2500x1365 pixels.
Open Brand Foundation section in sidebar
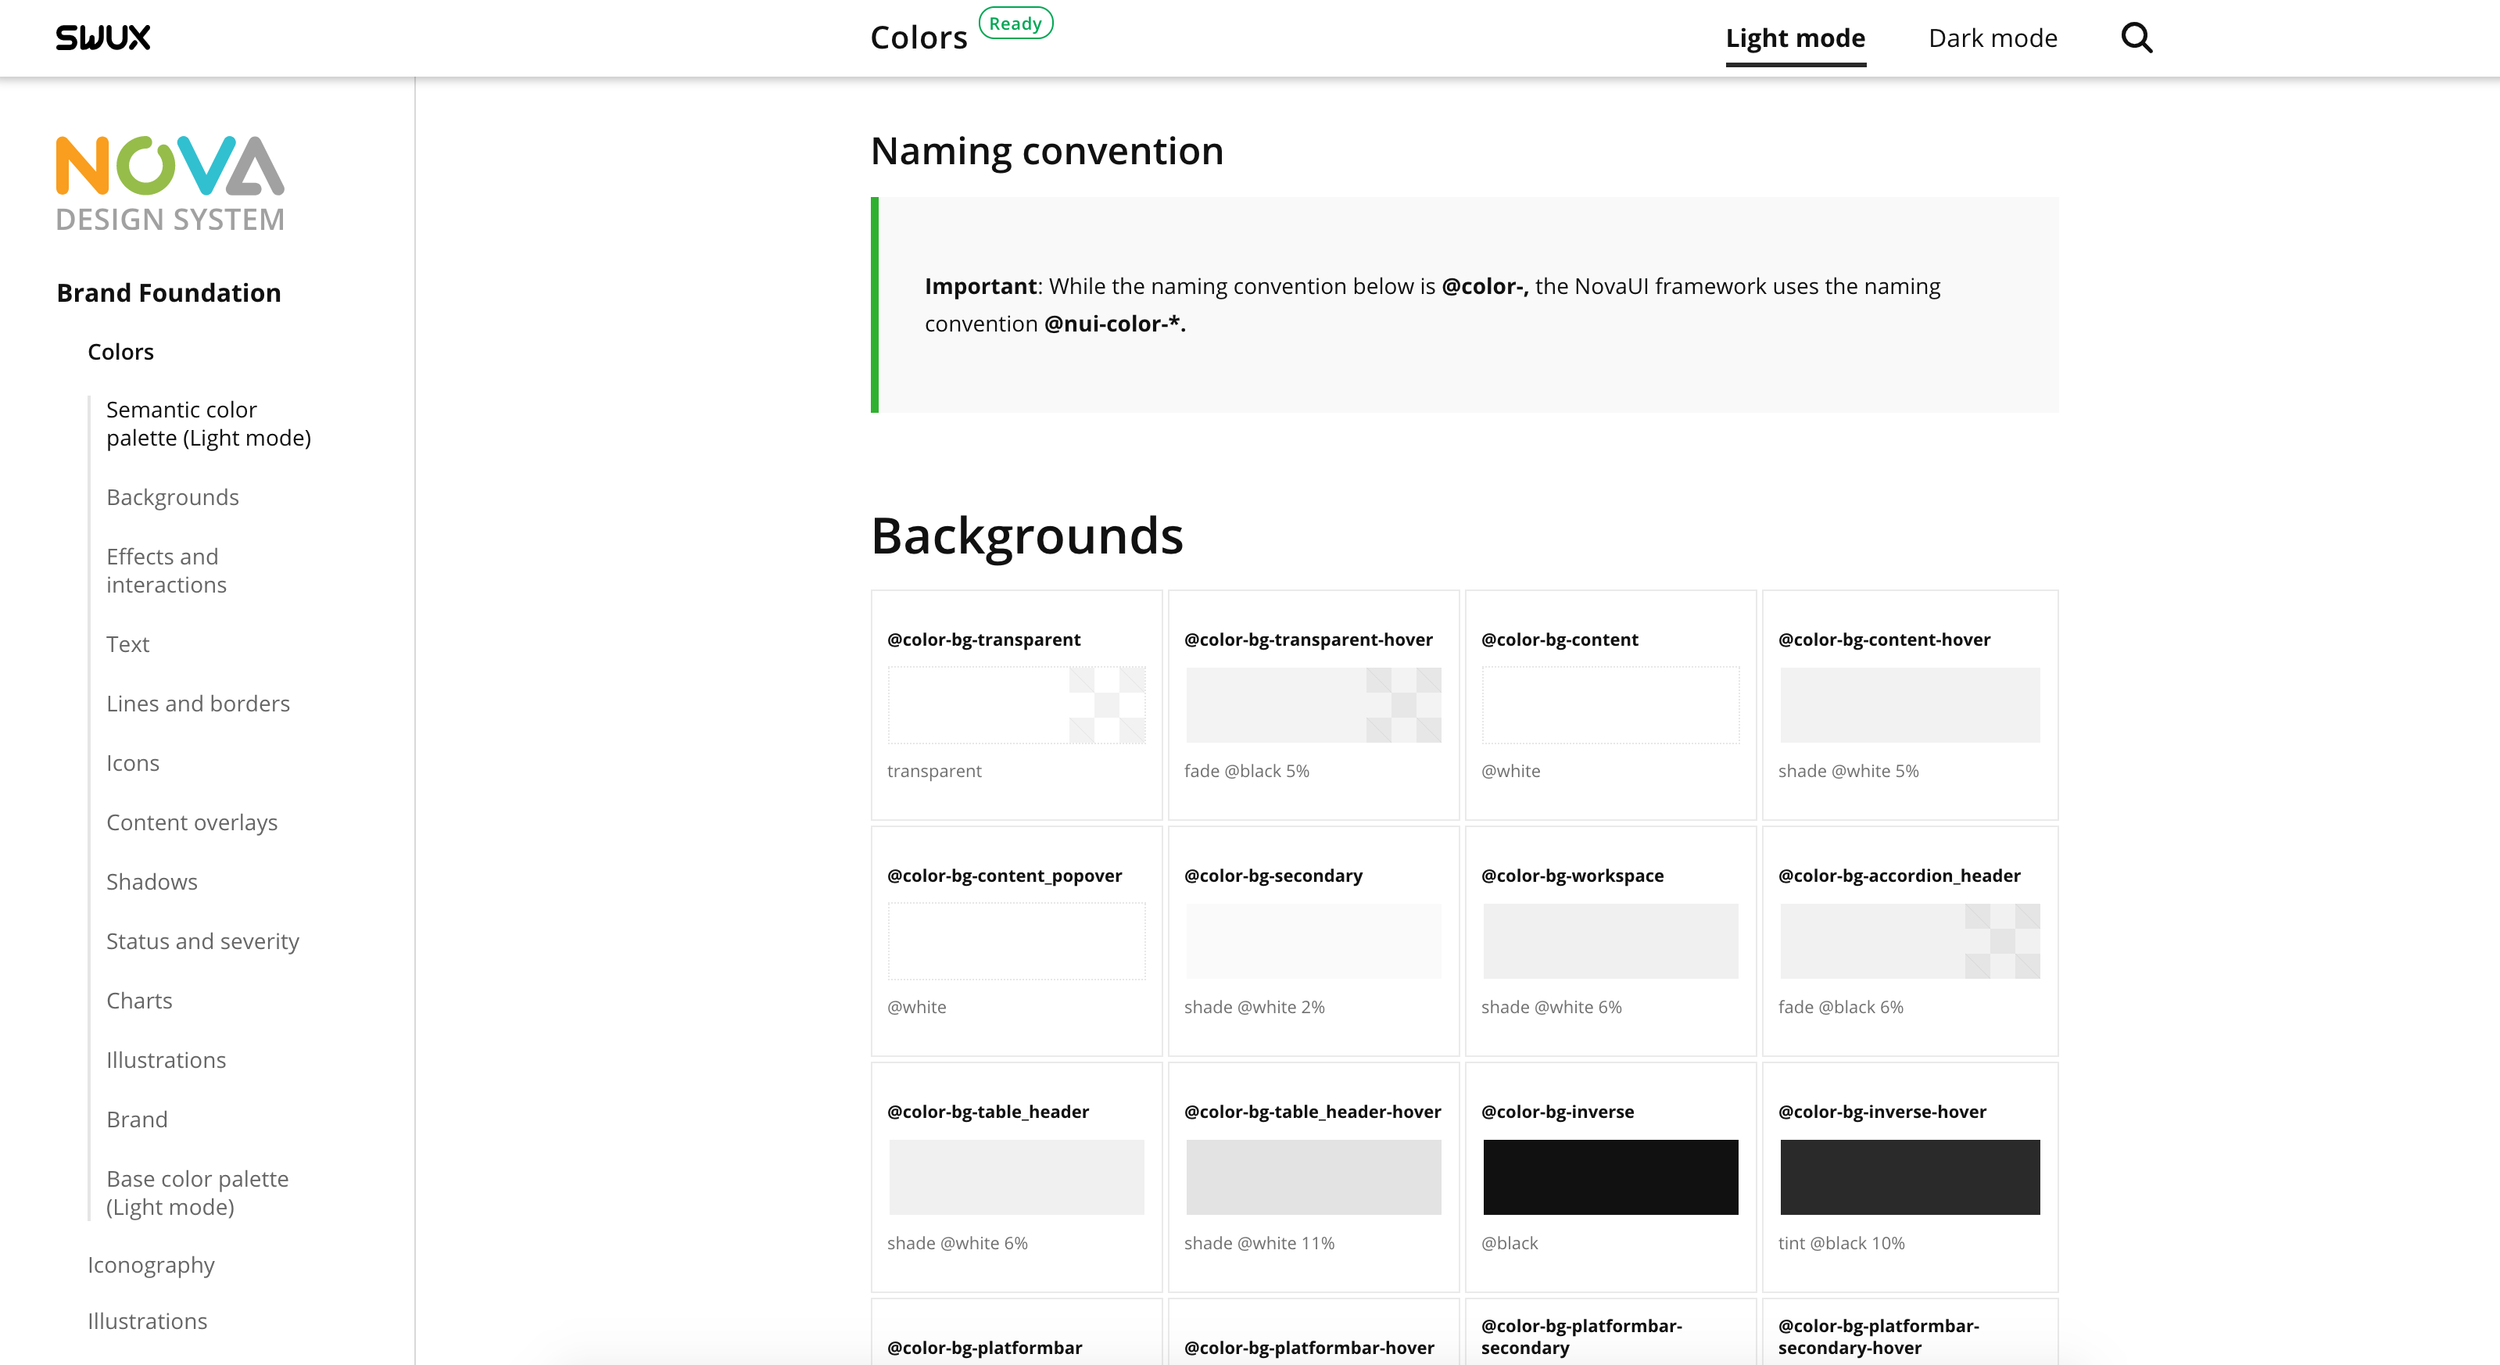tap(168, 293)
